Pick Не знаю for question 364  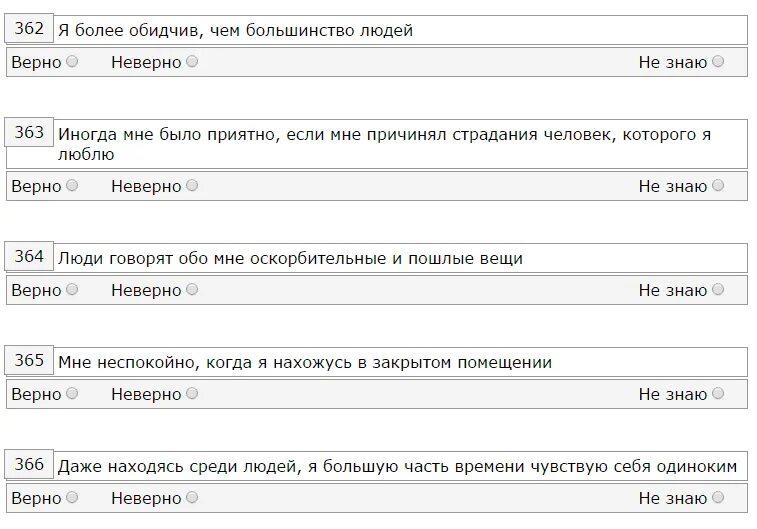[718, 289]
